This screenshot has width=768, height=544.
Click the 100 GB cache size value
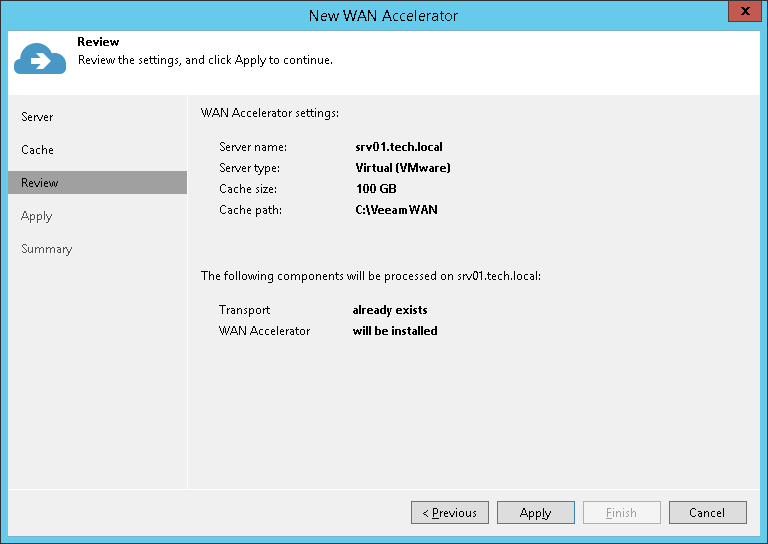(x=376, y=189)
